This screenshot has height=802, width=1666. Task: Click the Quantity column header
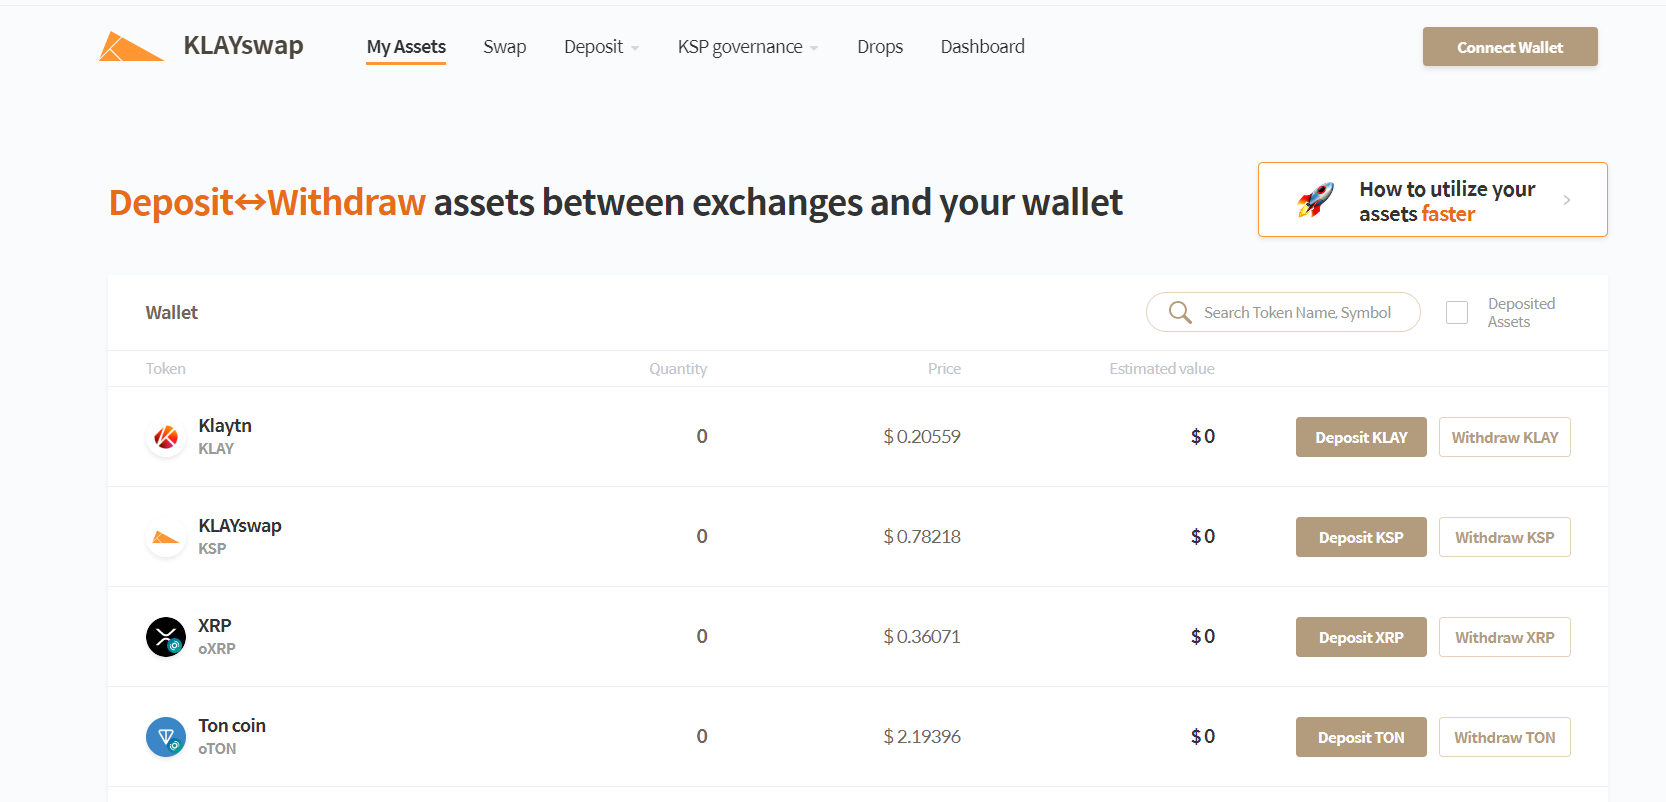pos(678,369)
